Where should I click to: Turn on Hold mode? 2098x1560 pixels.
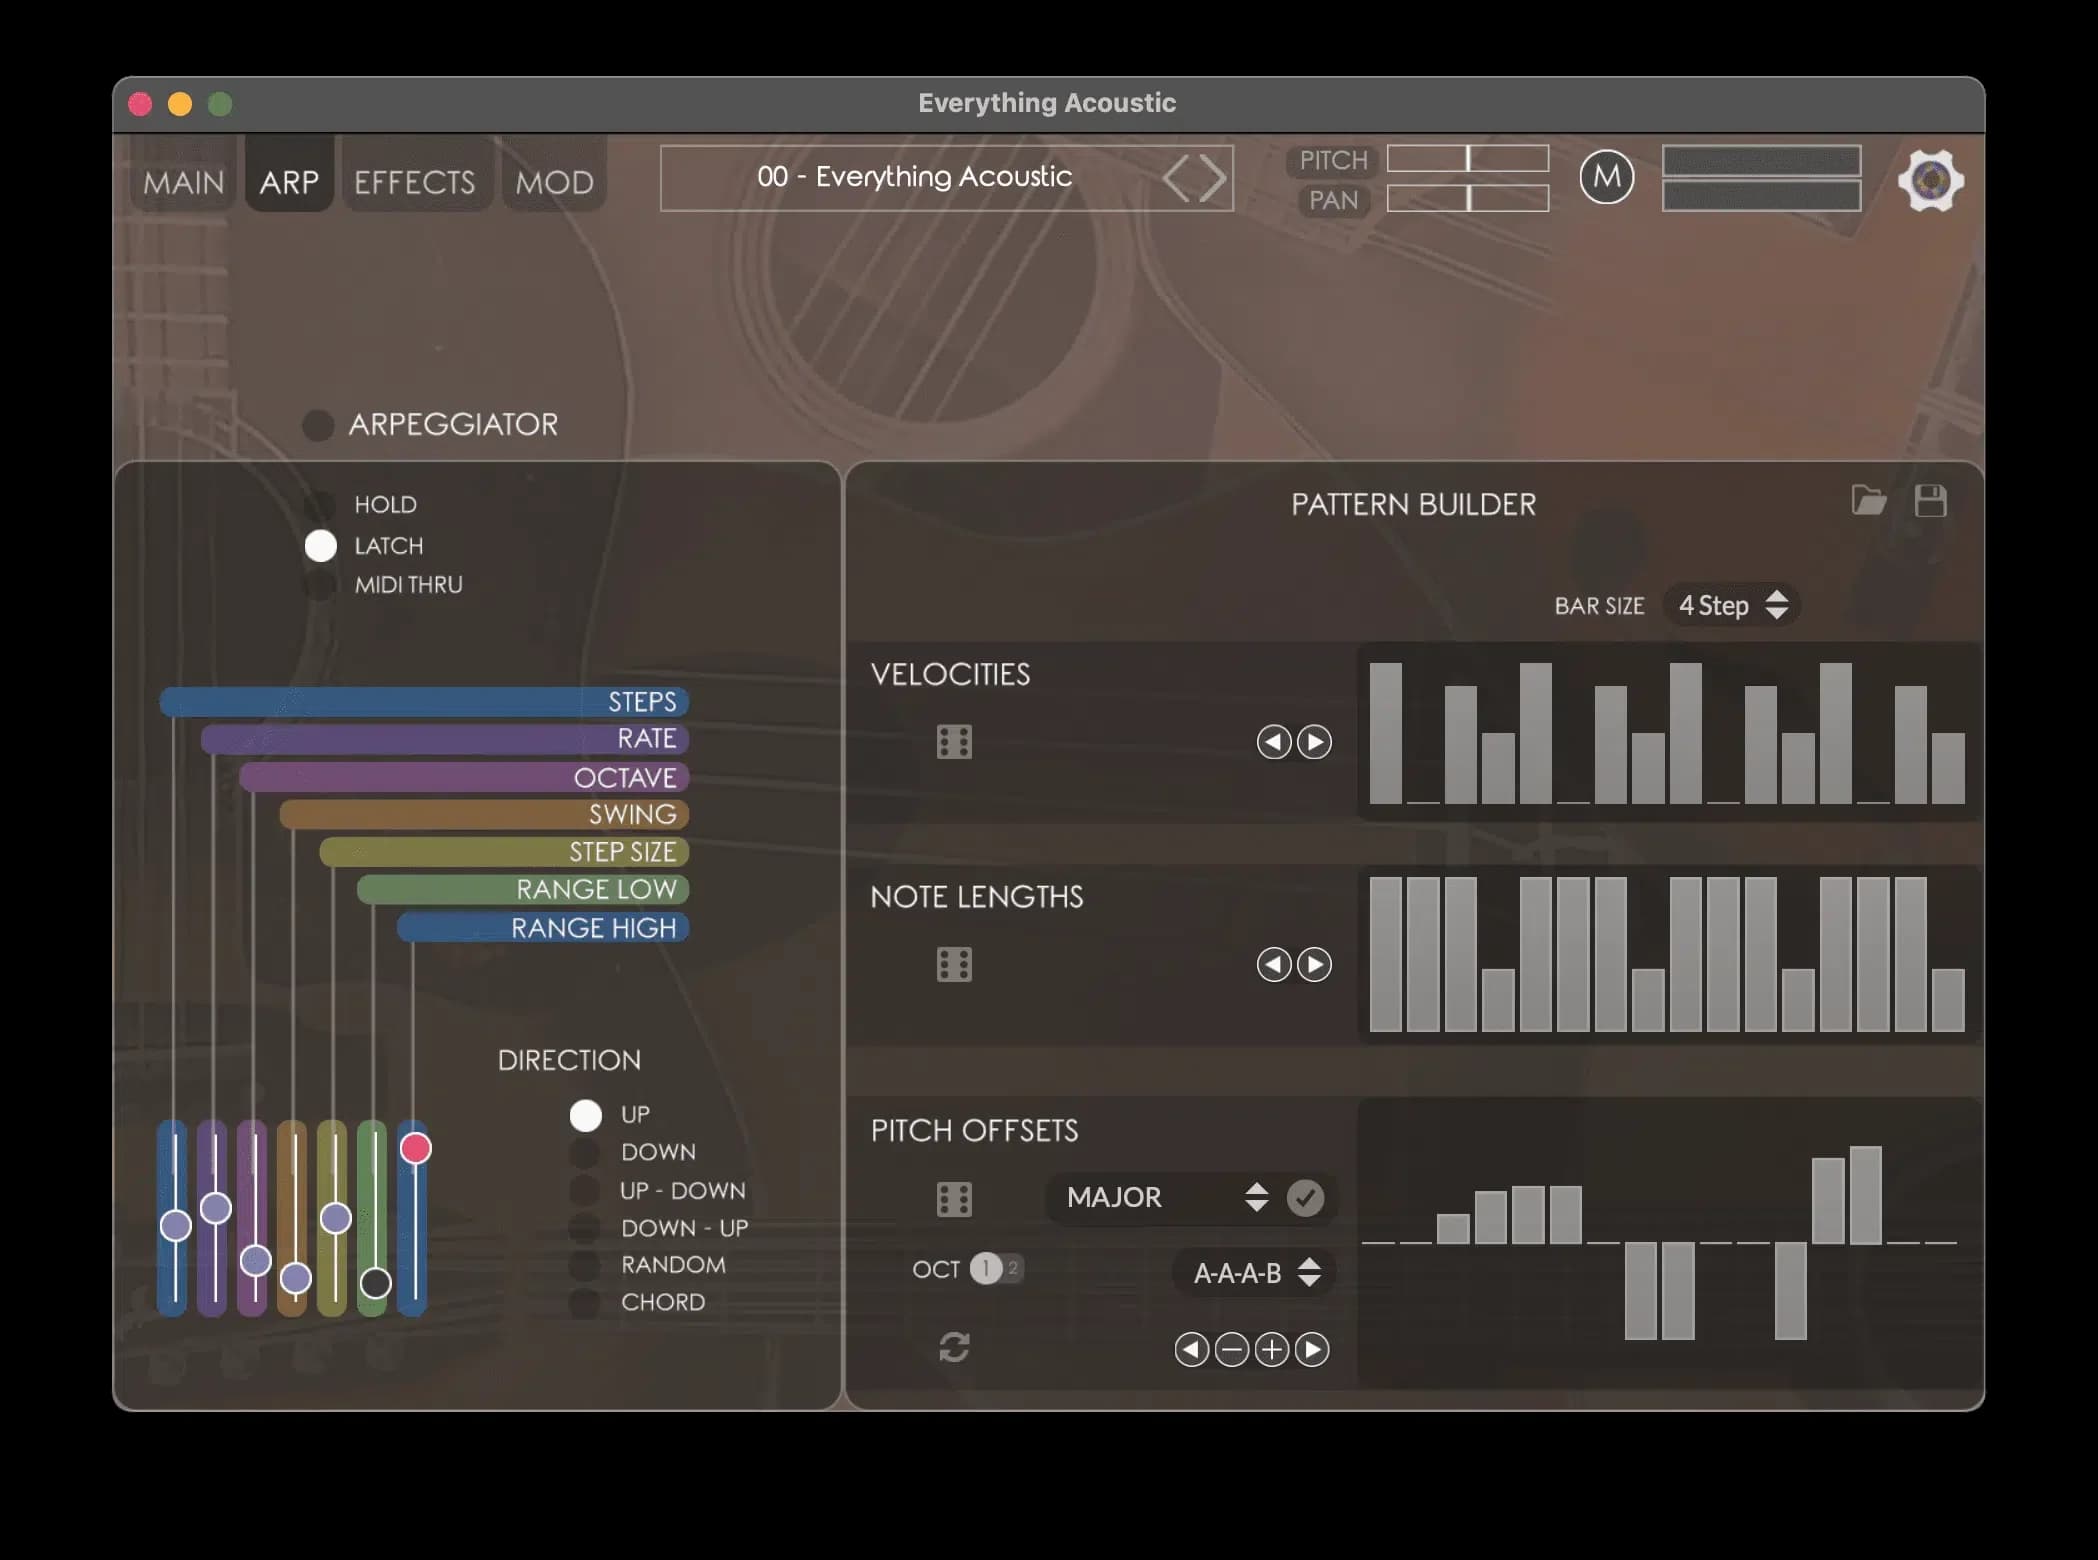321,504
